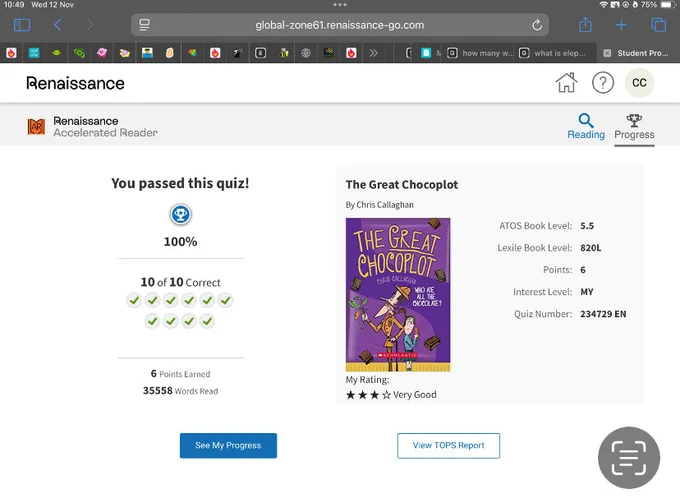Click the first star rating
This screenshot has width=680, height=503.
pyautogui.click(x=350, y=395)
